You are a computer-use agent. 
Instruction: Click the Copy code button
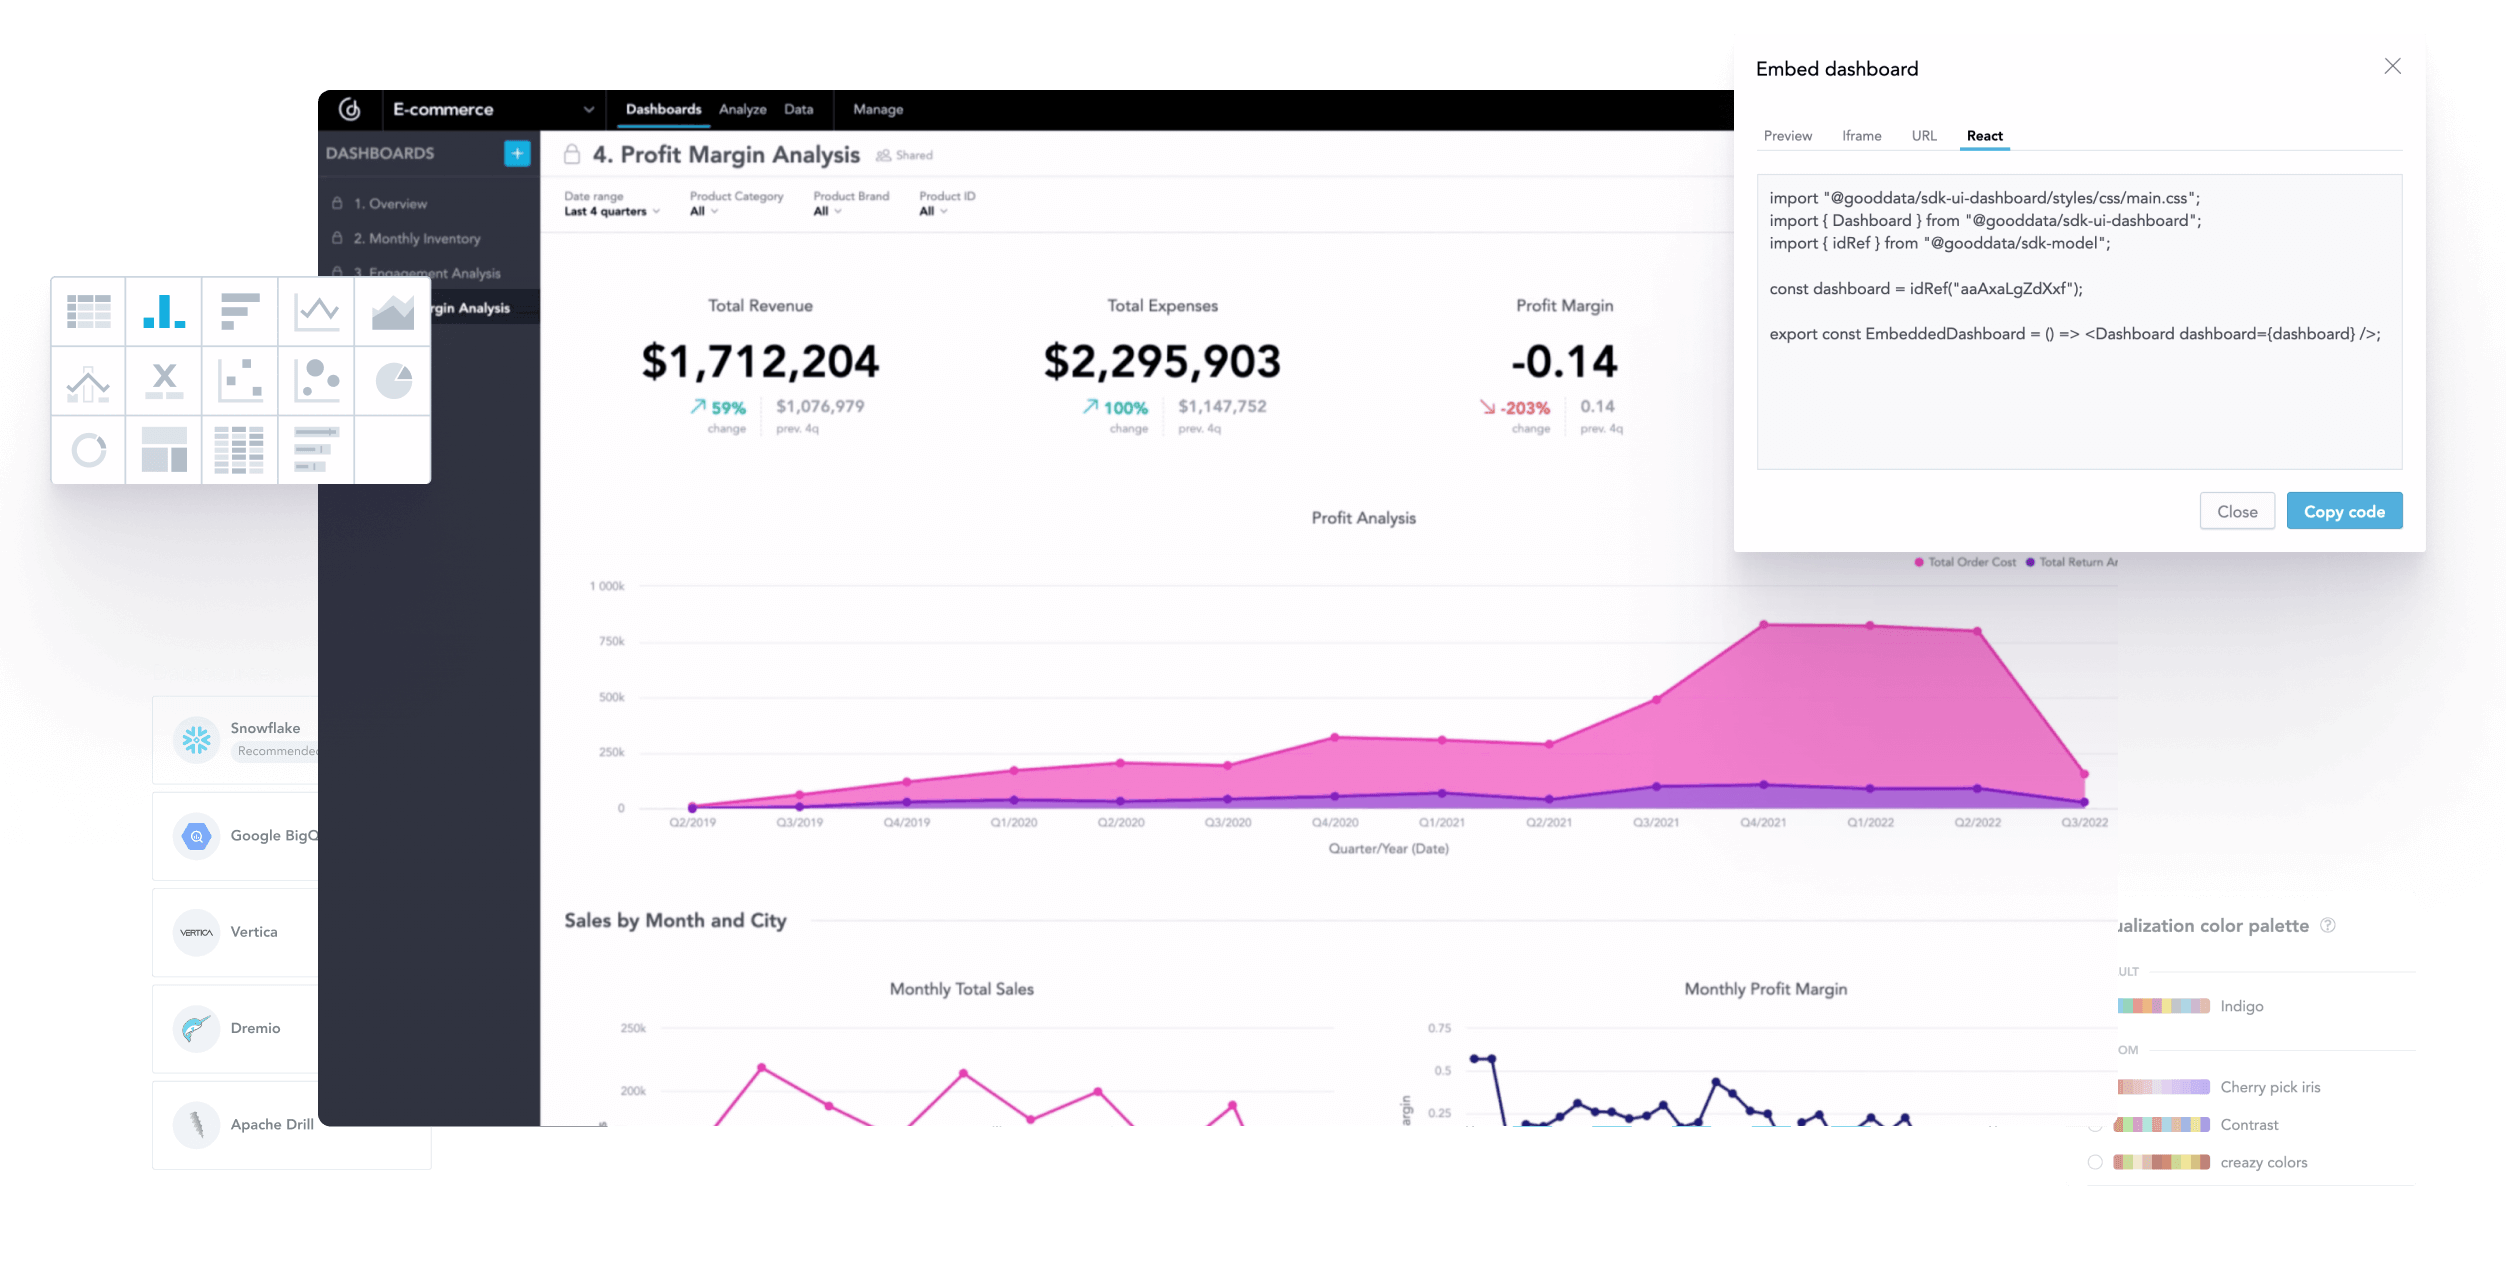(2345, 511)
